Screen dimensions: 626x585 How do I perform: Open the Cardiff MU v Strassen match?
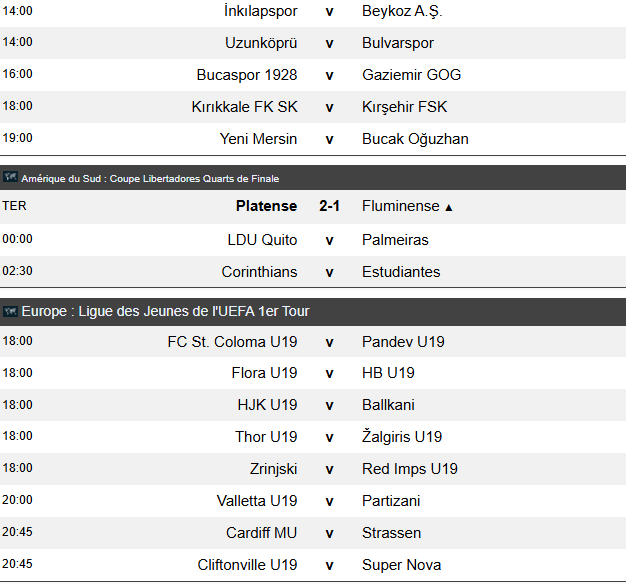pyautogui.click(x=313, y=533)
